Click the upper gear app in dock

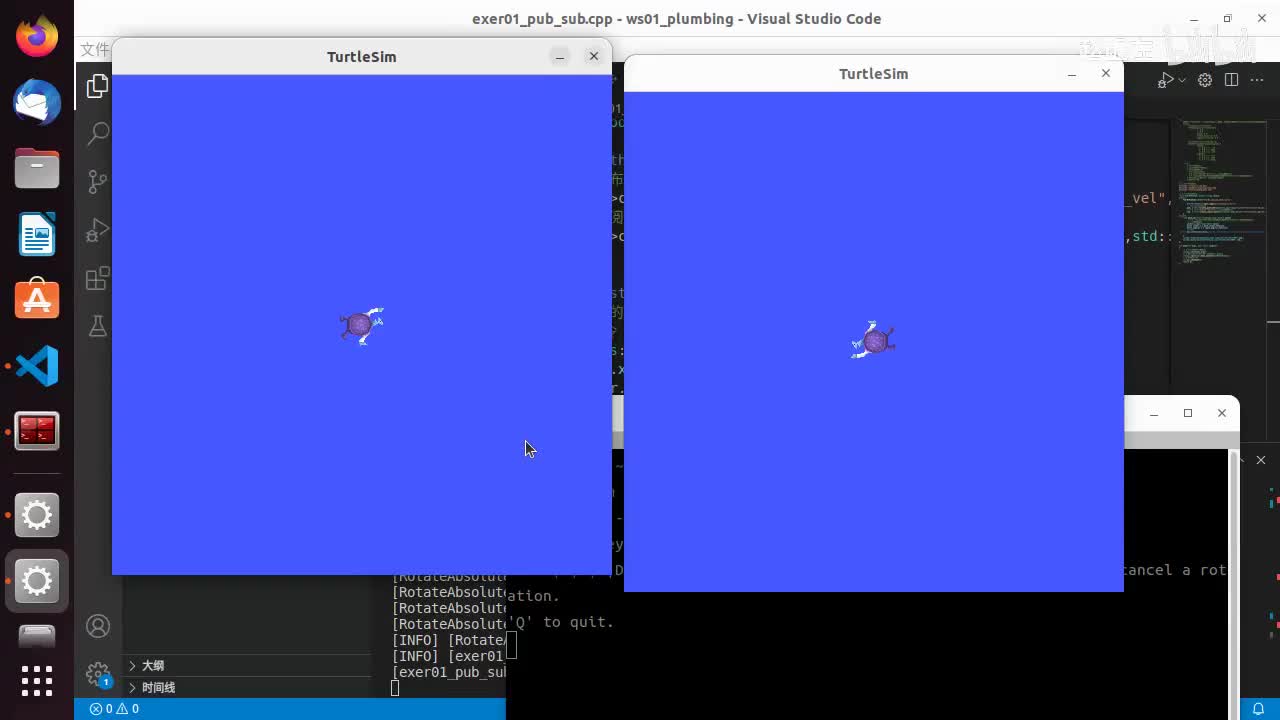(x=37, y=515)
